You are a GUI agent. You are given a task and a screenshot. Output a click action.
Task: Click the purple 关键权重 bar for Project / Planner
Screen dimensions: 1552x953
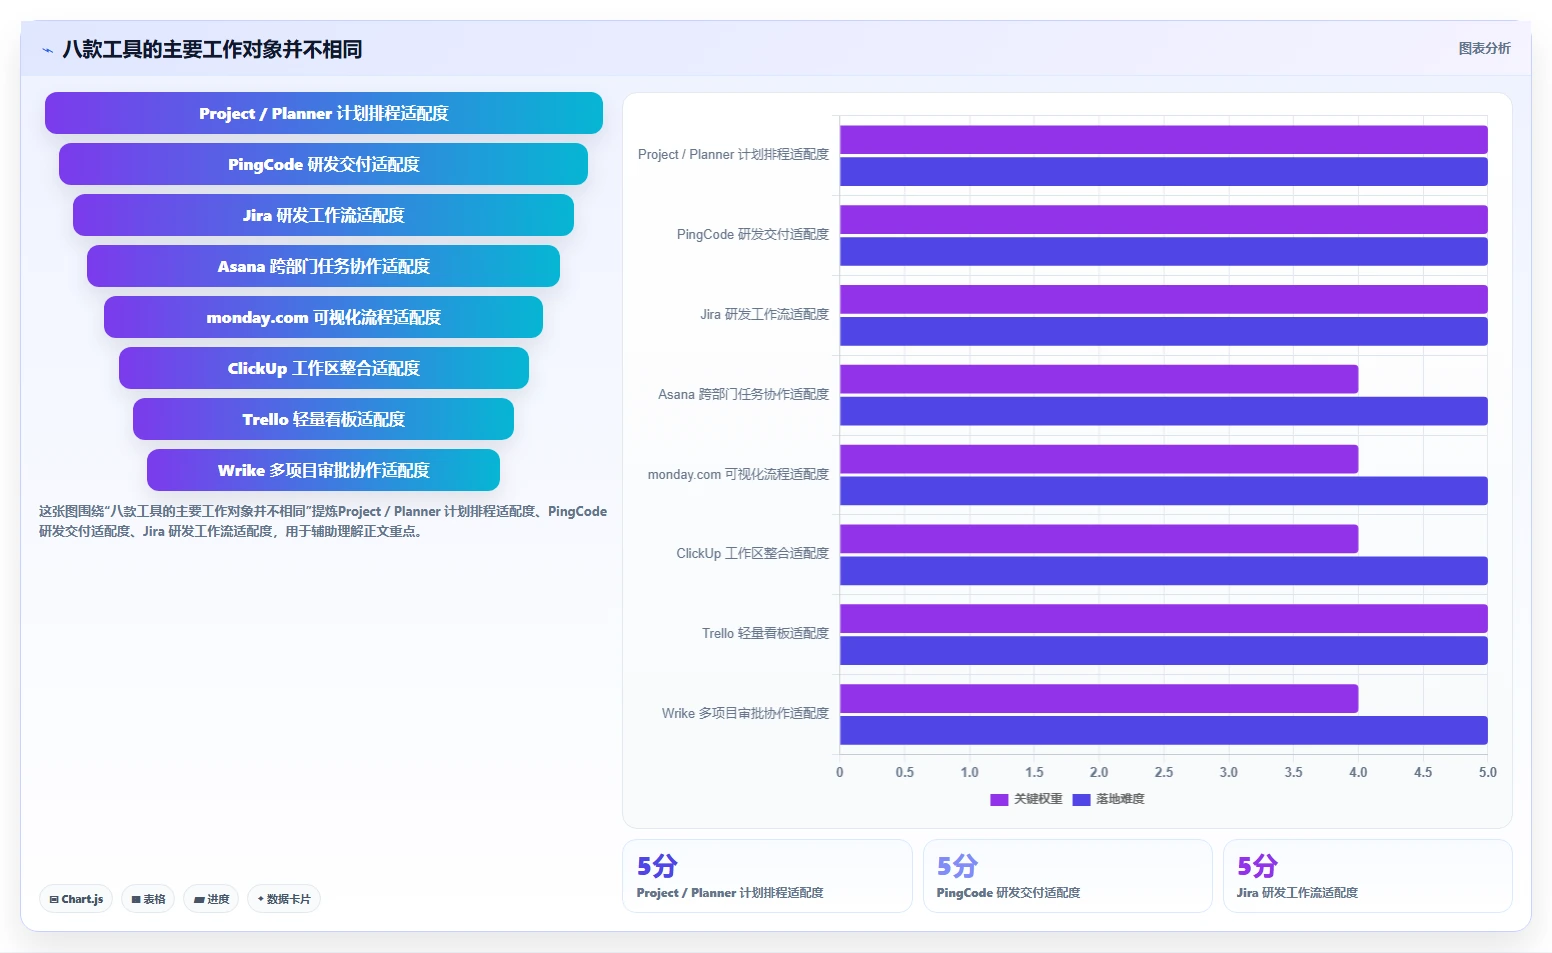point(1164,140)
